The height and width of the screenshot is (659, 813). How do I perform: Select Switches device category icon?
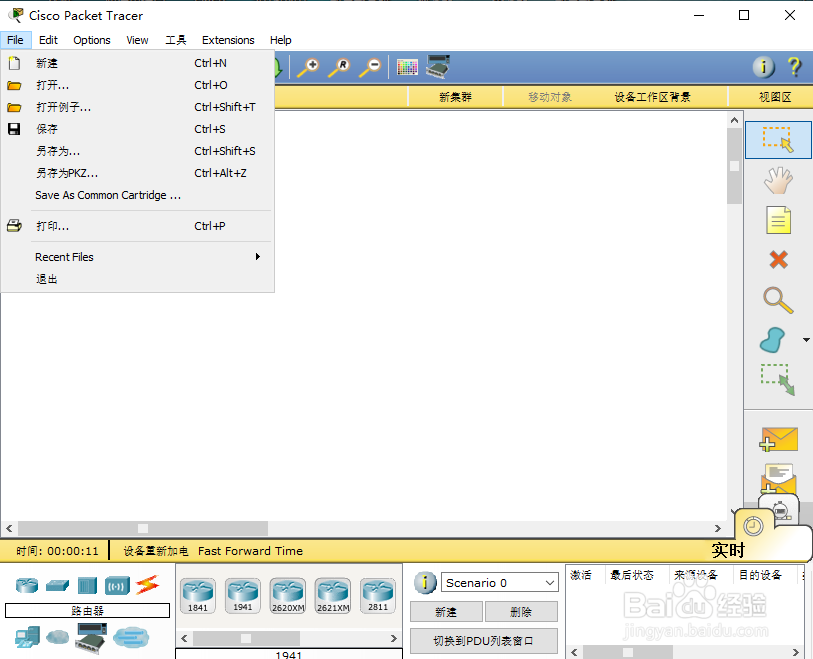(57, 585)
